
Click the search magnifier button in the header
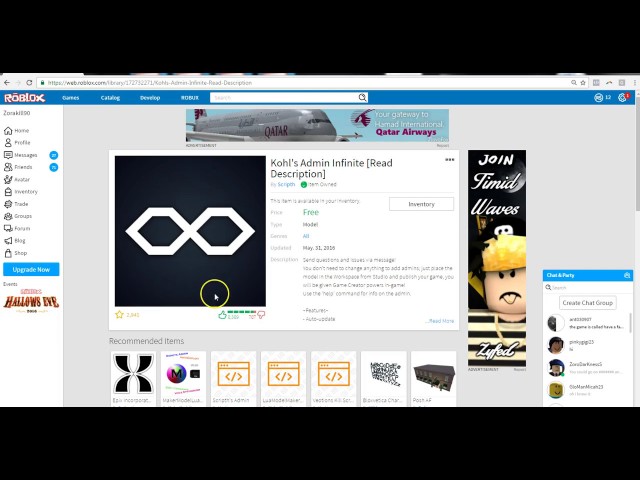pos(362,98)
